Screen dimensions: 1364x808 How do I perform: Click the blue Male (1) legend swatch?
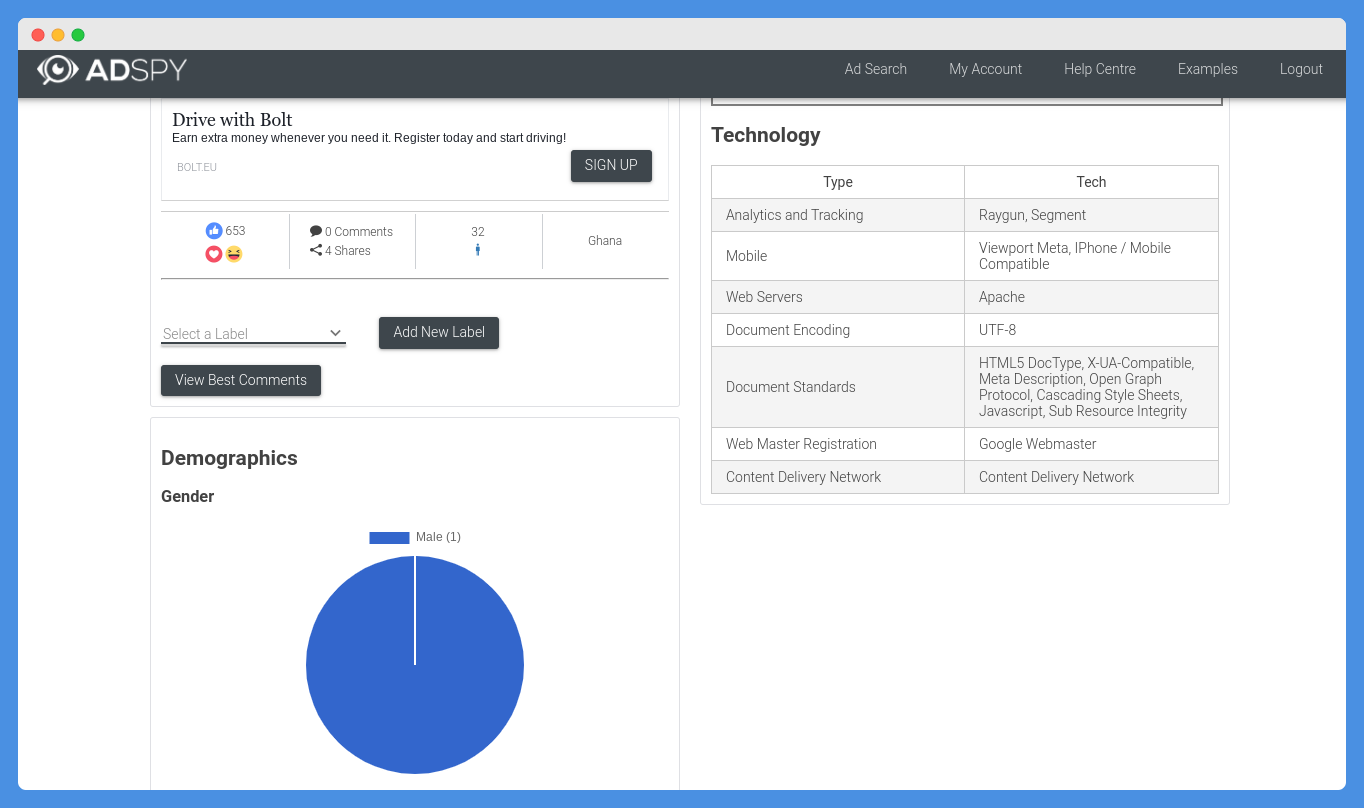coord(389,537)
